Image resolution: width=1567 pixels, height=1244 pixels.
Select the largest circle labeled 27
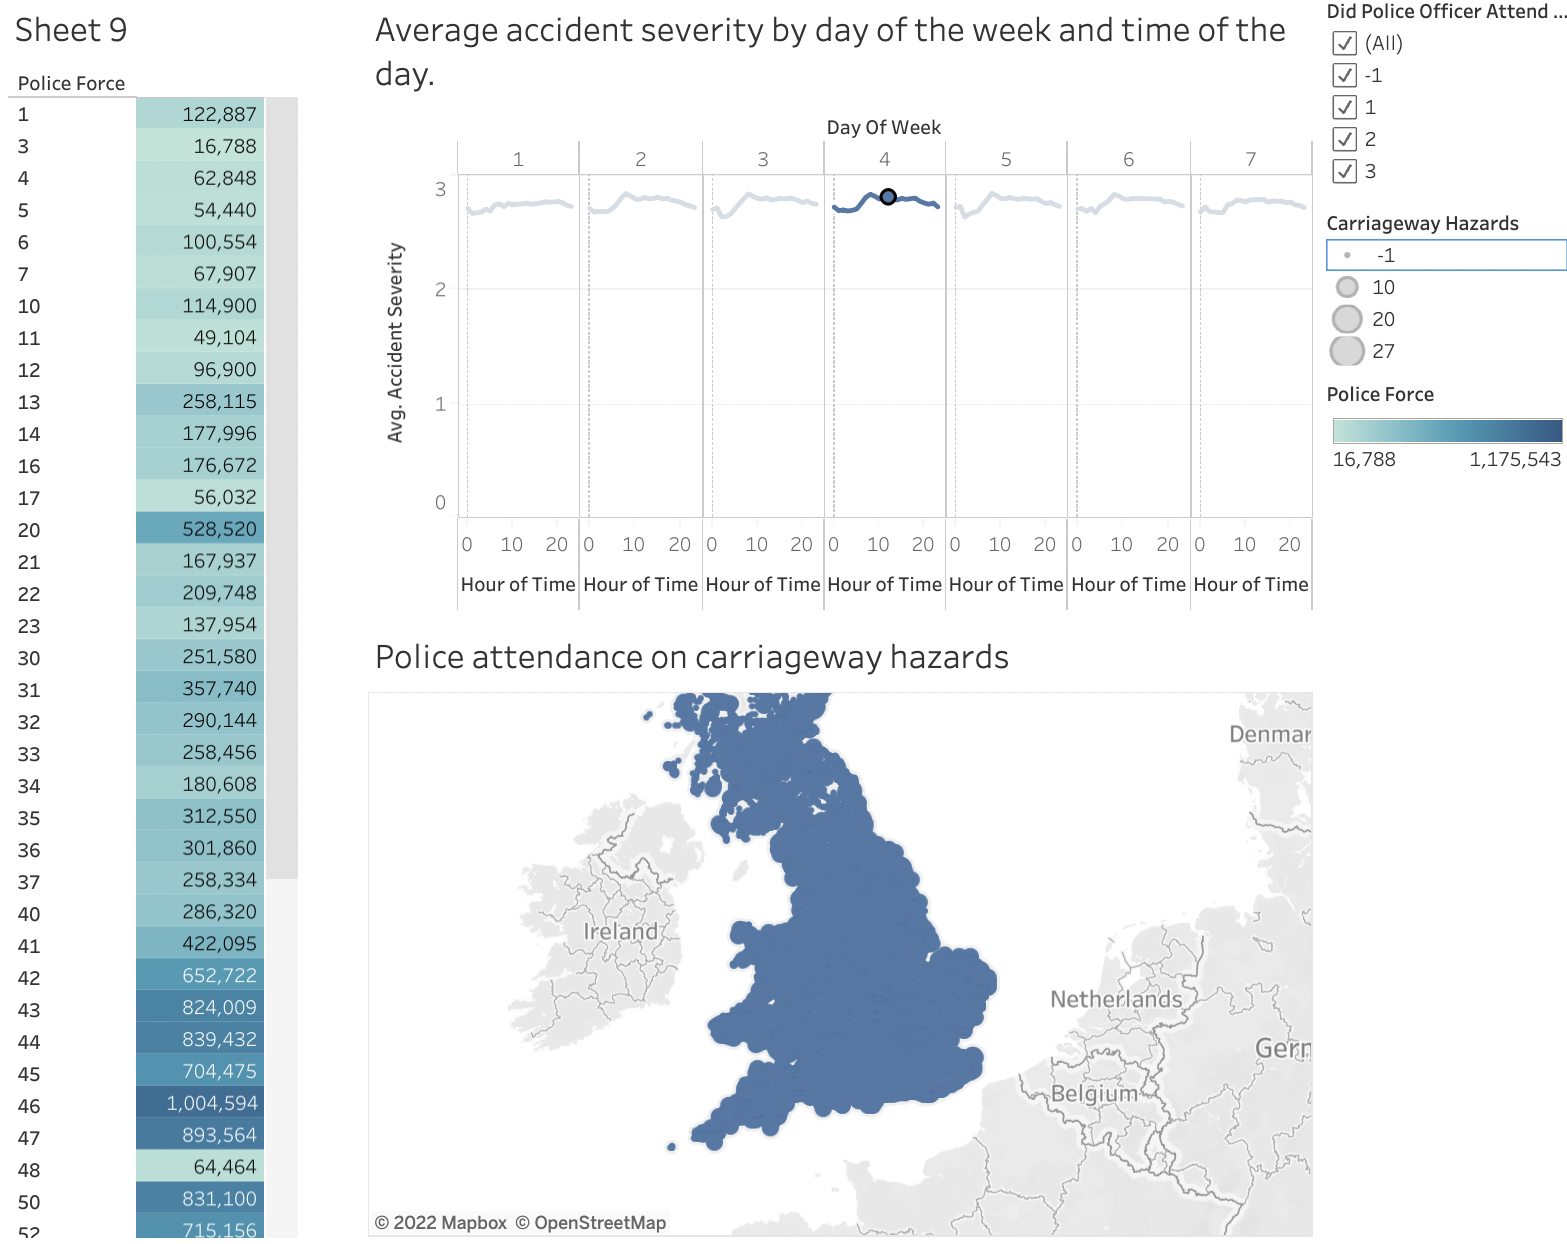click(1347, 351)
